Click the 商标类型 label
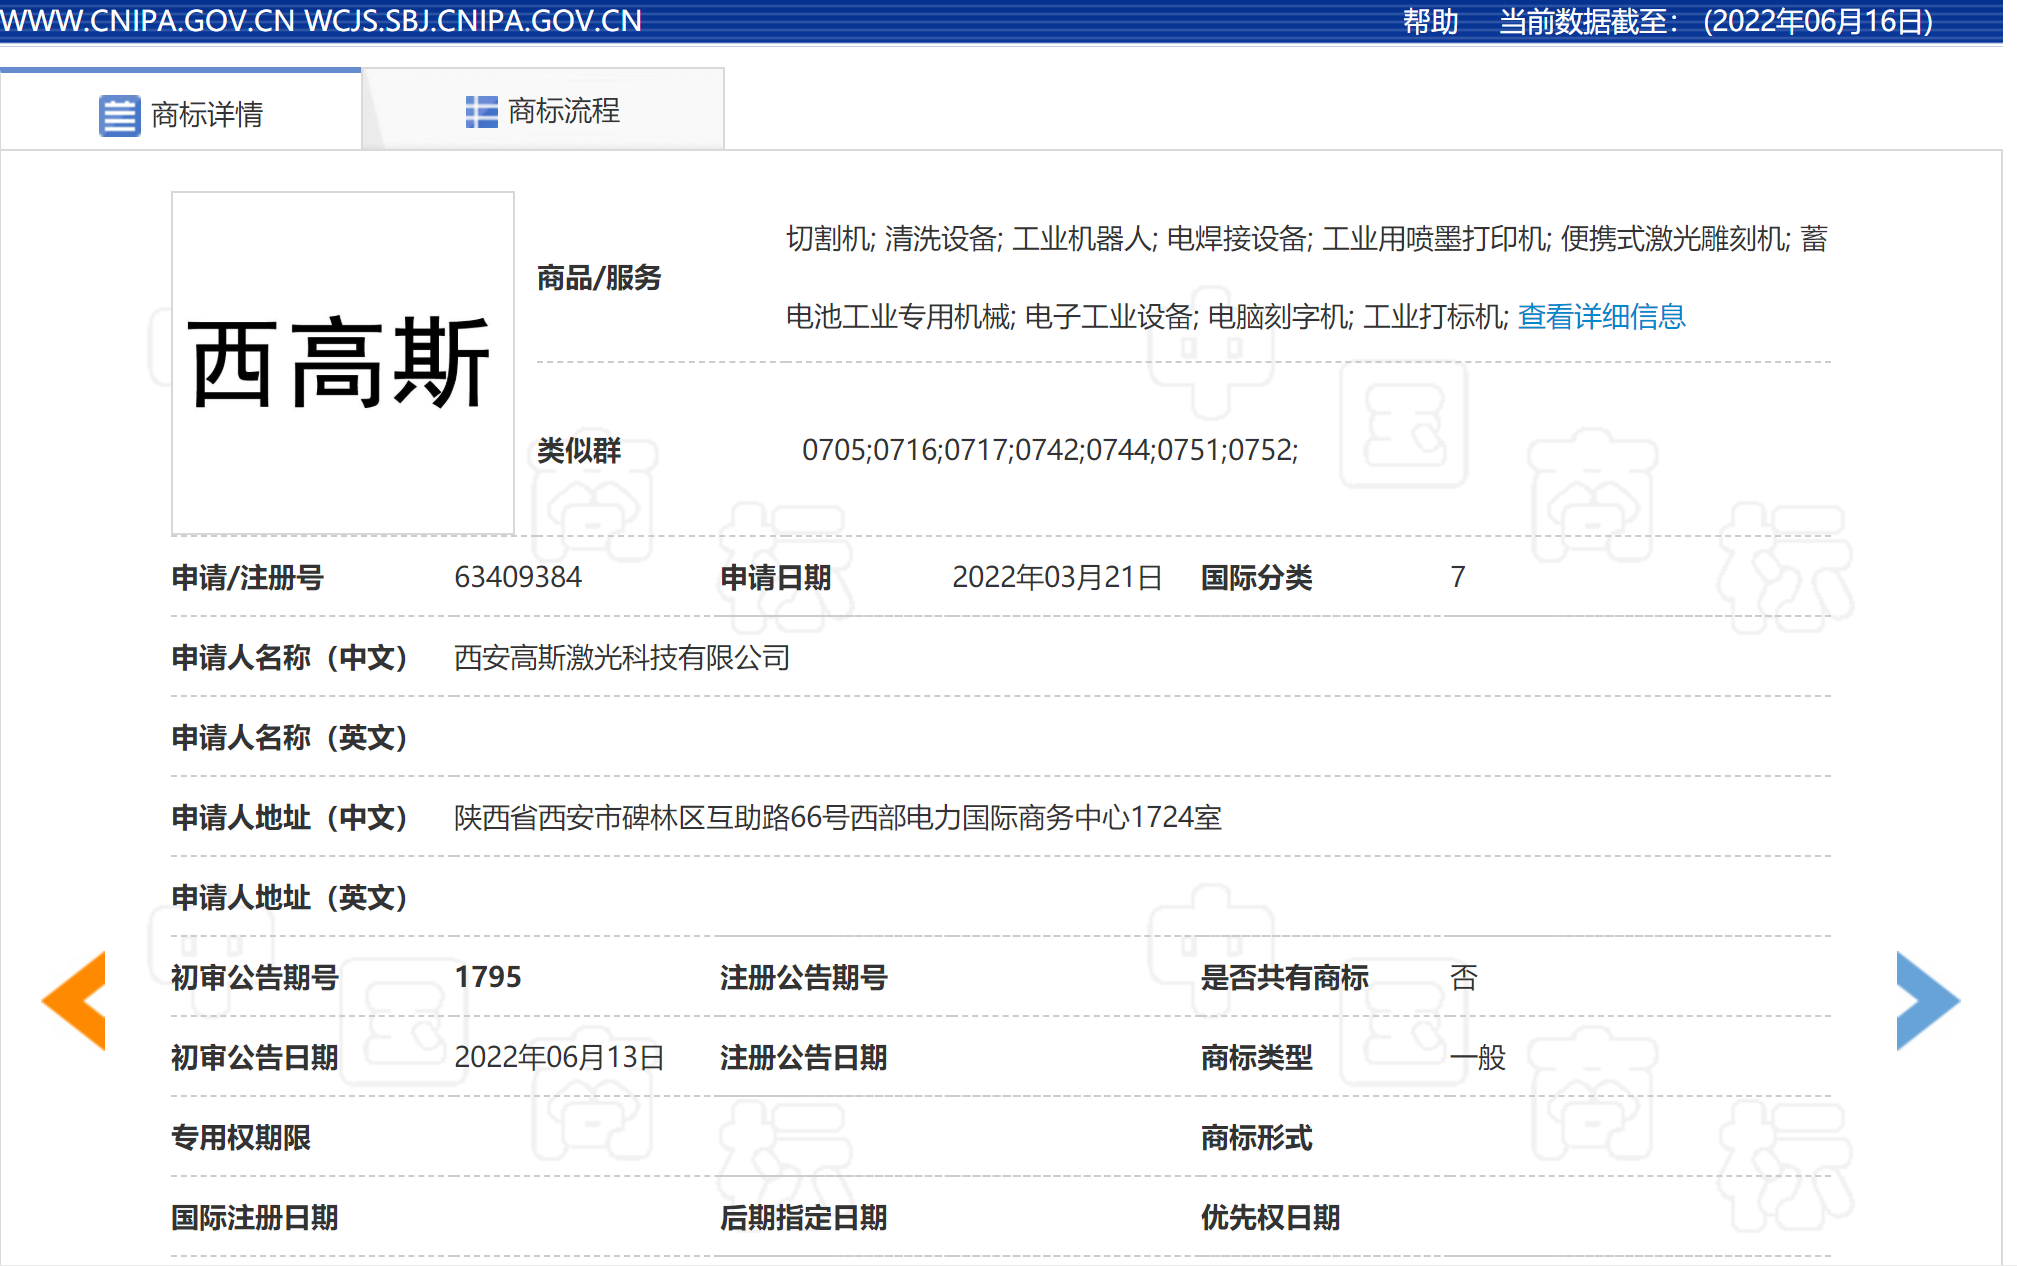2017x1266 pixels. click(1256, 1057)
